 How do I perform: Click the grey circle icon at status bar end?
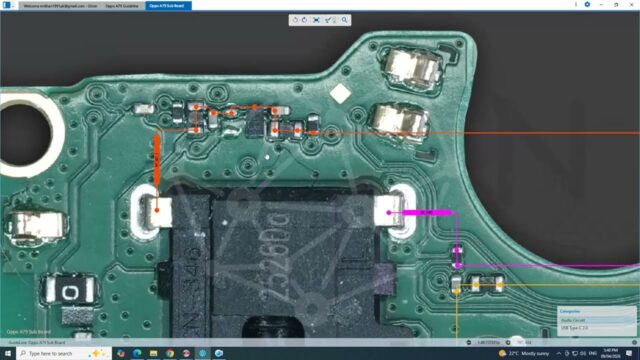pos(634,342)
